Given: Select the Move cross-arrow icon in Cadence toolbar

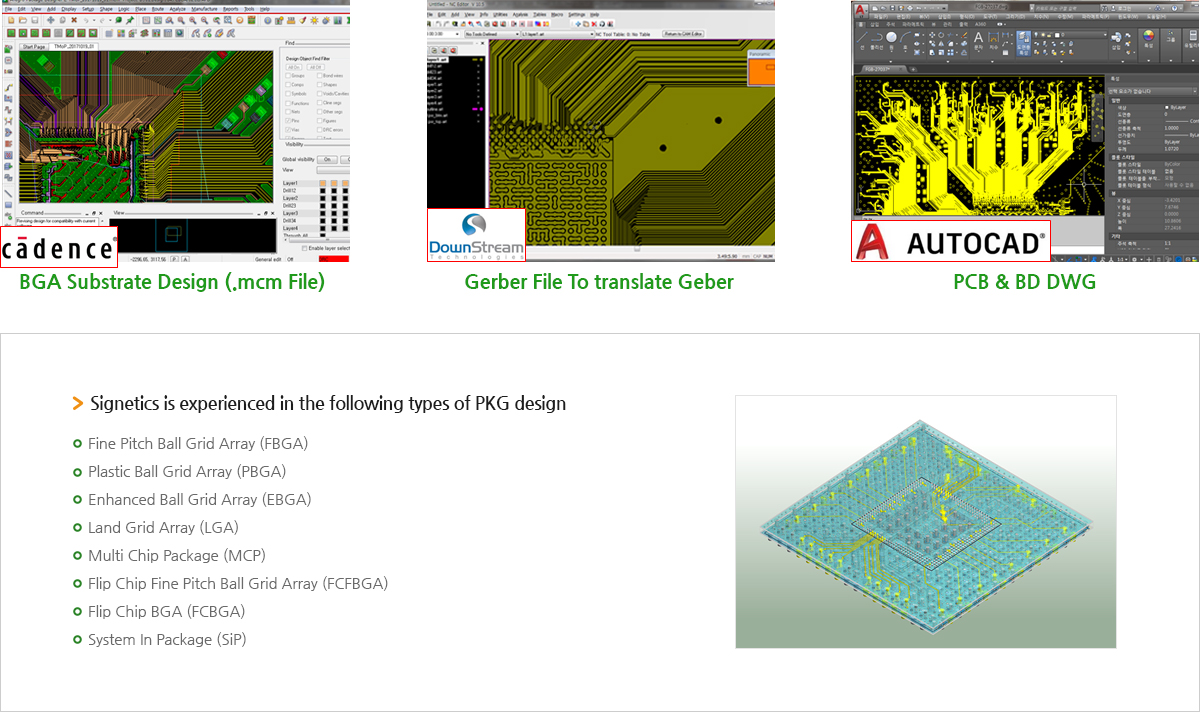Looking at the screenshot, I should 51,20.
